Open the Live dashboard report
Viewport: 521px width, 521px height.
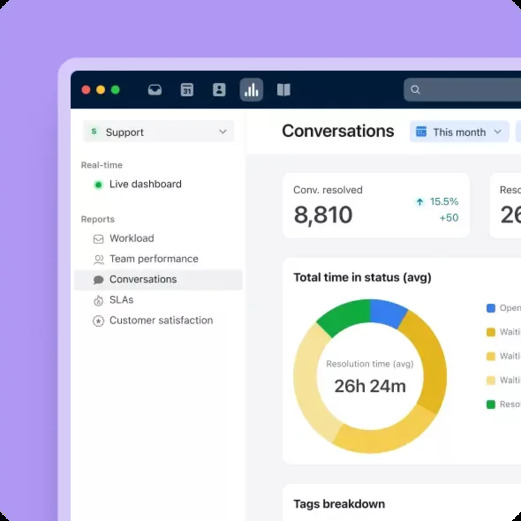[x=145, y=184]
